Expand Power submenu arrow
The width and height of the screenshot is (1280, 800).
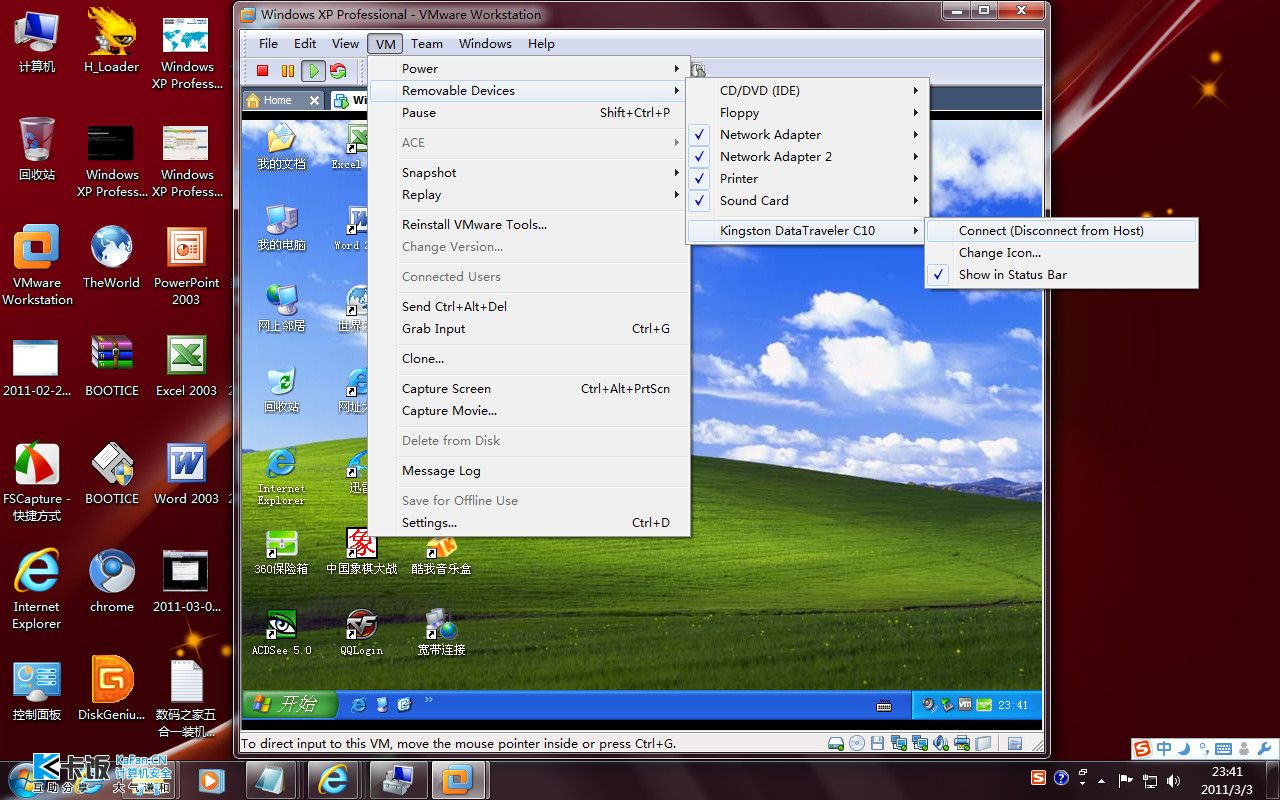click(x=677, y=68)
